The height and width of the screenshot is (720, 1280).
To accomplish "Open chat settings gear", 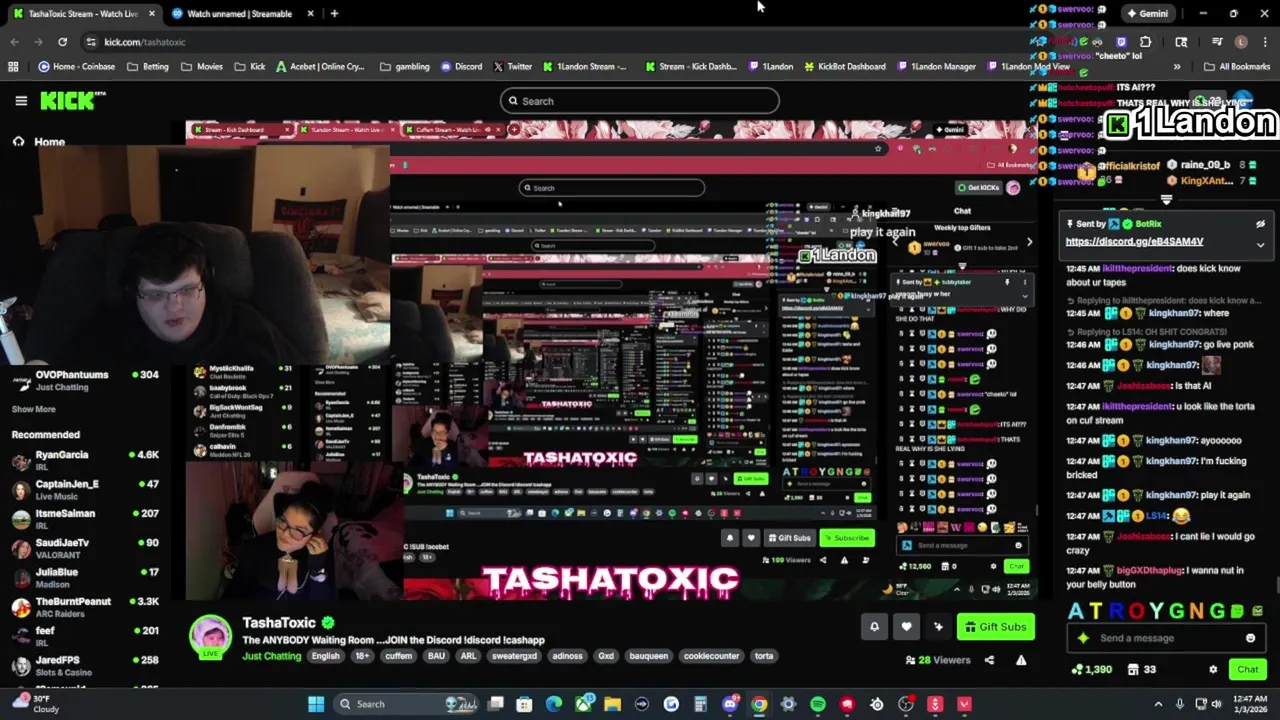I will coord(1213,669).
